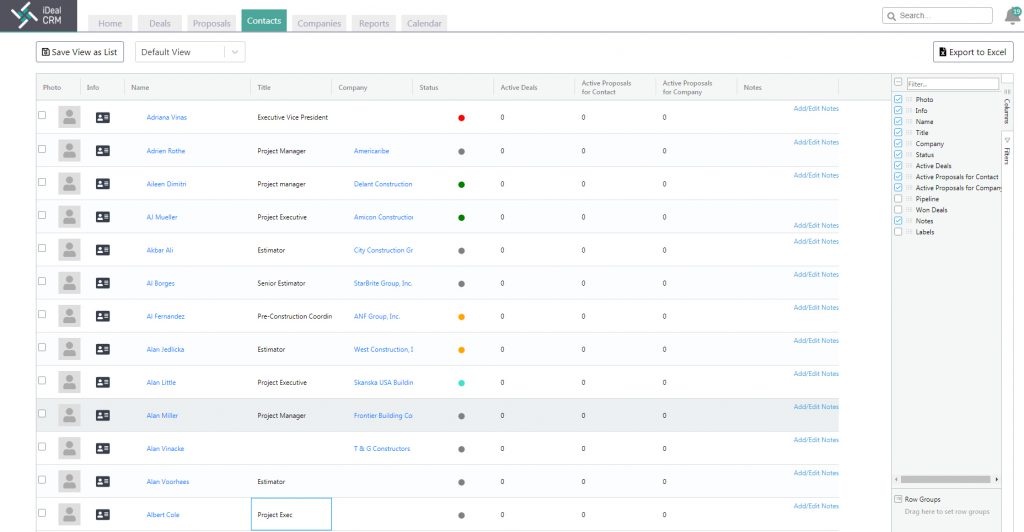Open contact card icon for Alan Vinacke
This screenshot has height=532, width=1024.
click(x=103, y=448)
